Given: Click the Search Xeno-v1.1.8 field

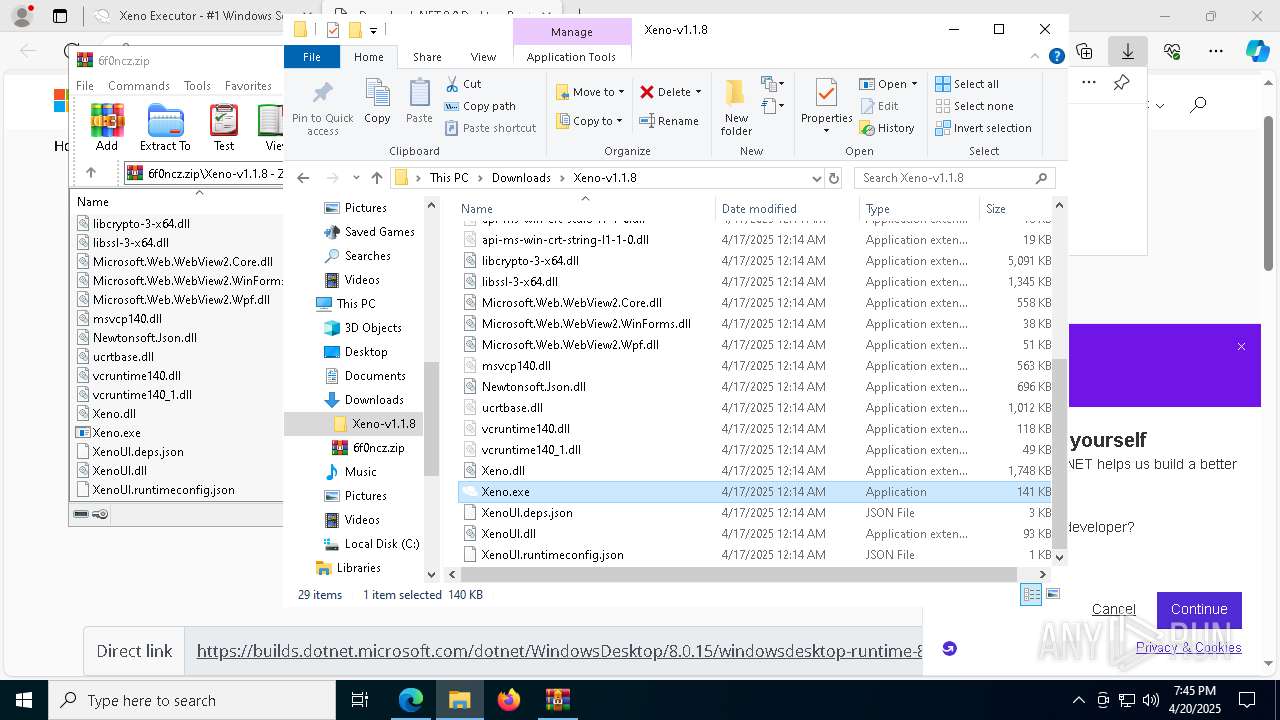Looking at the screenshot, I should pos(955,178).
